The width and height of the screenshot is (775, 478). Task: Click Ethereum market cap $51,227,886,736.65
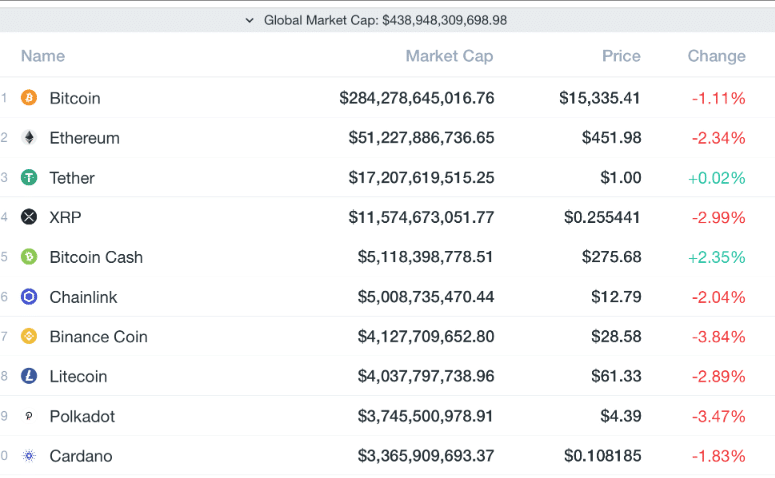(421, 137)
